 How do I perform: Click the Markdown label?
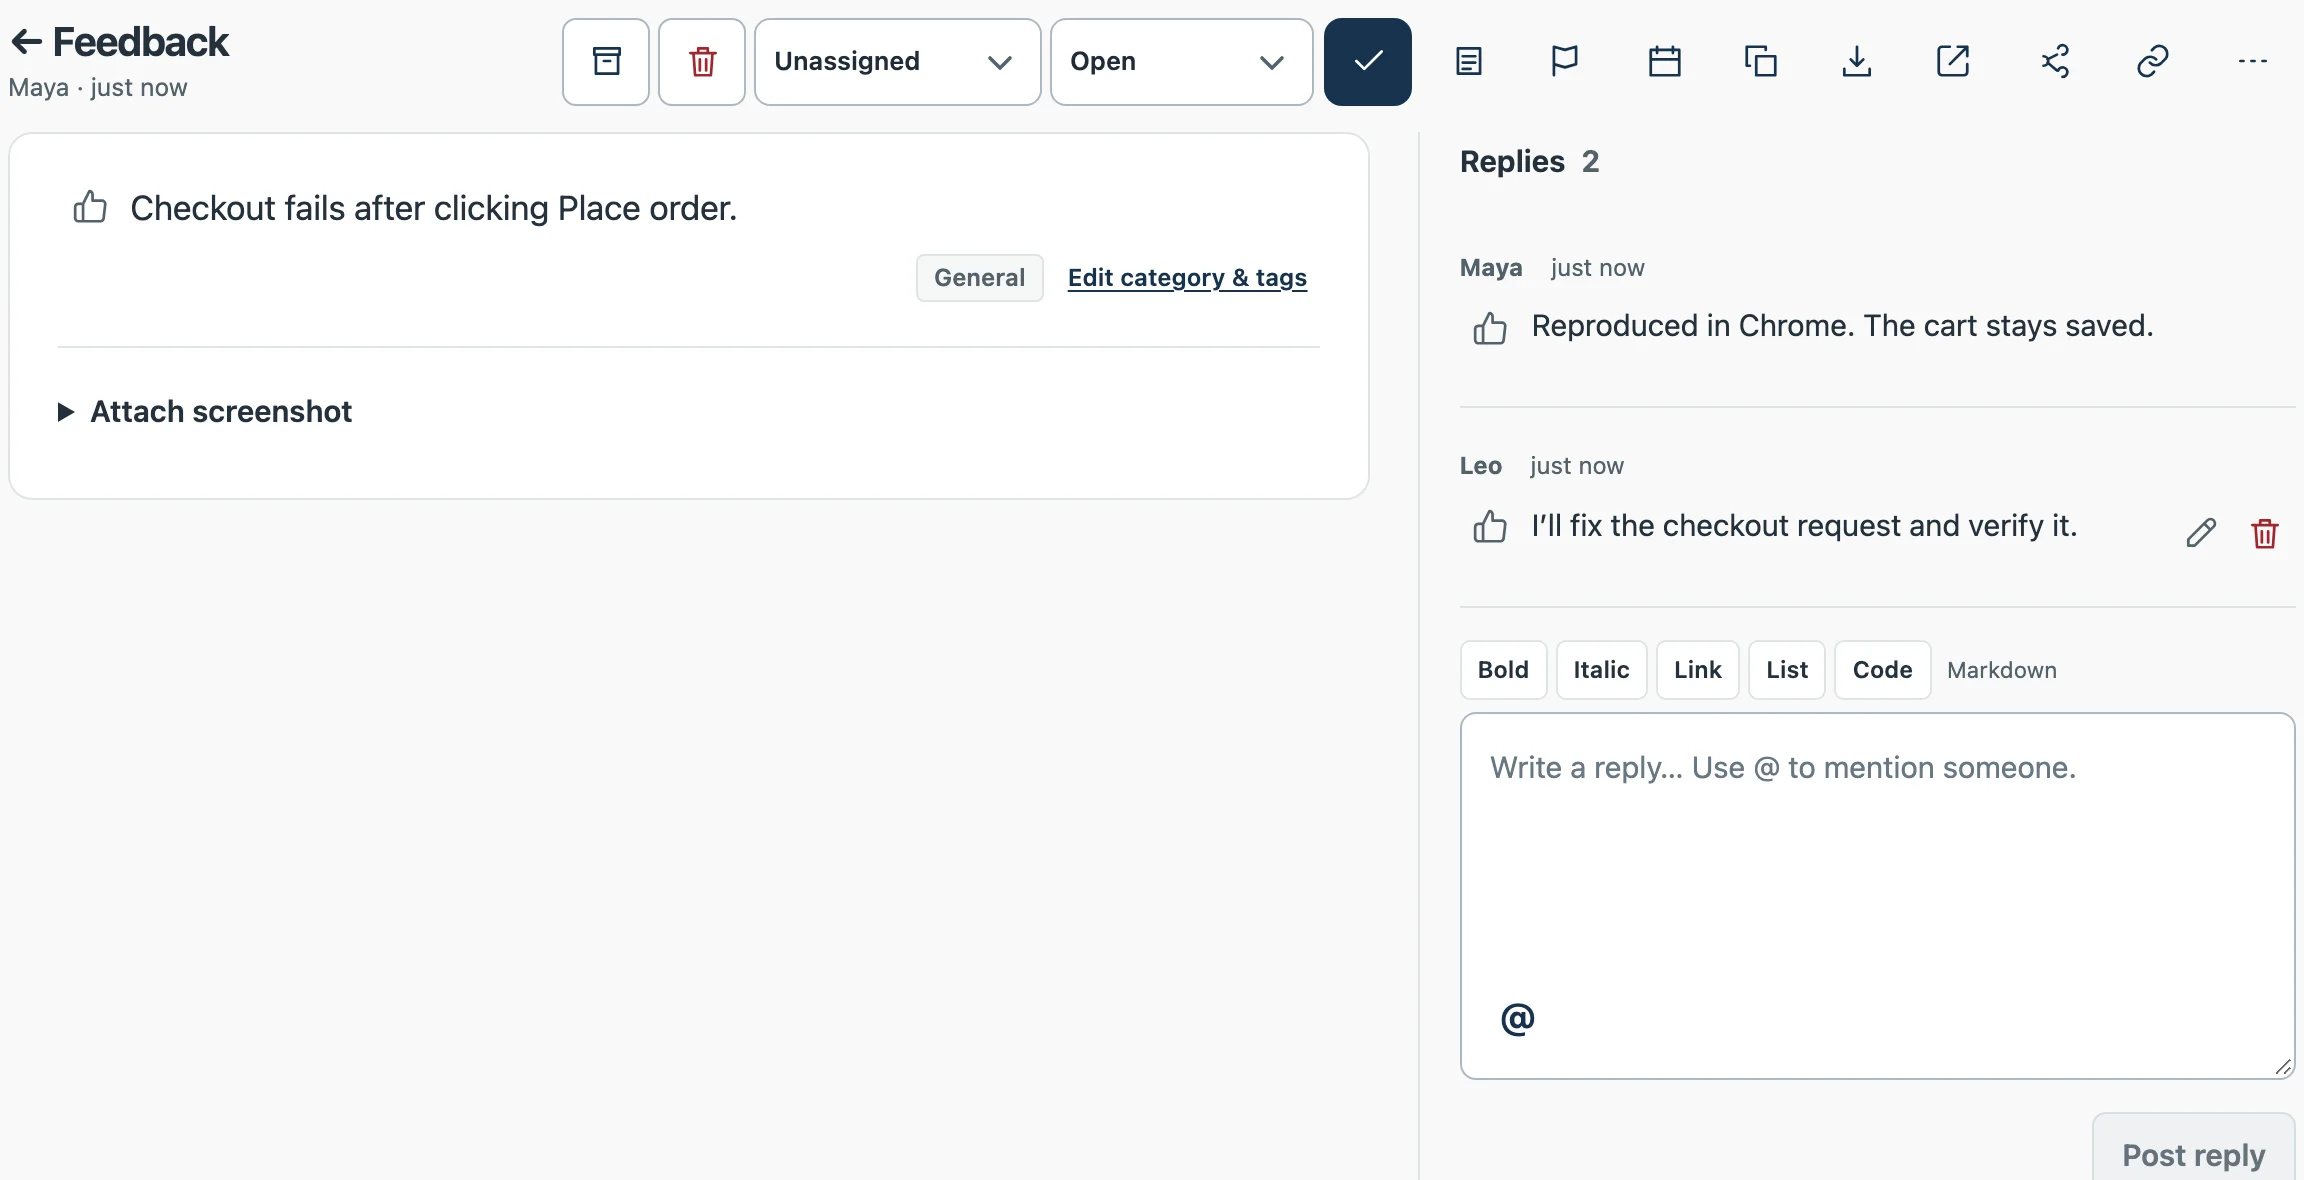2002,670
